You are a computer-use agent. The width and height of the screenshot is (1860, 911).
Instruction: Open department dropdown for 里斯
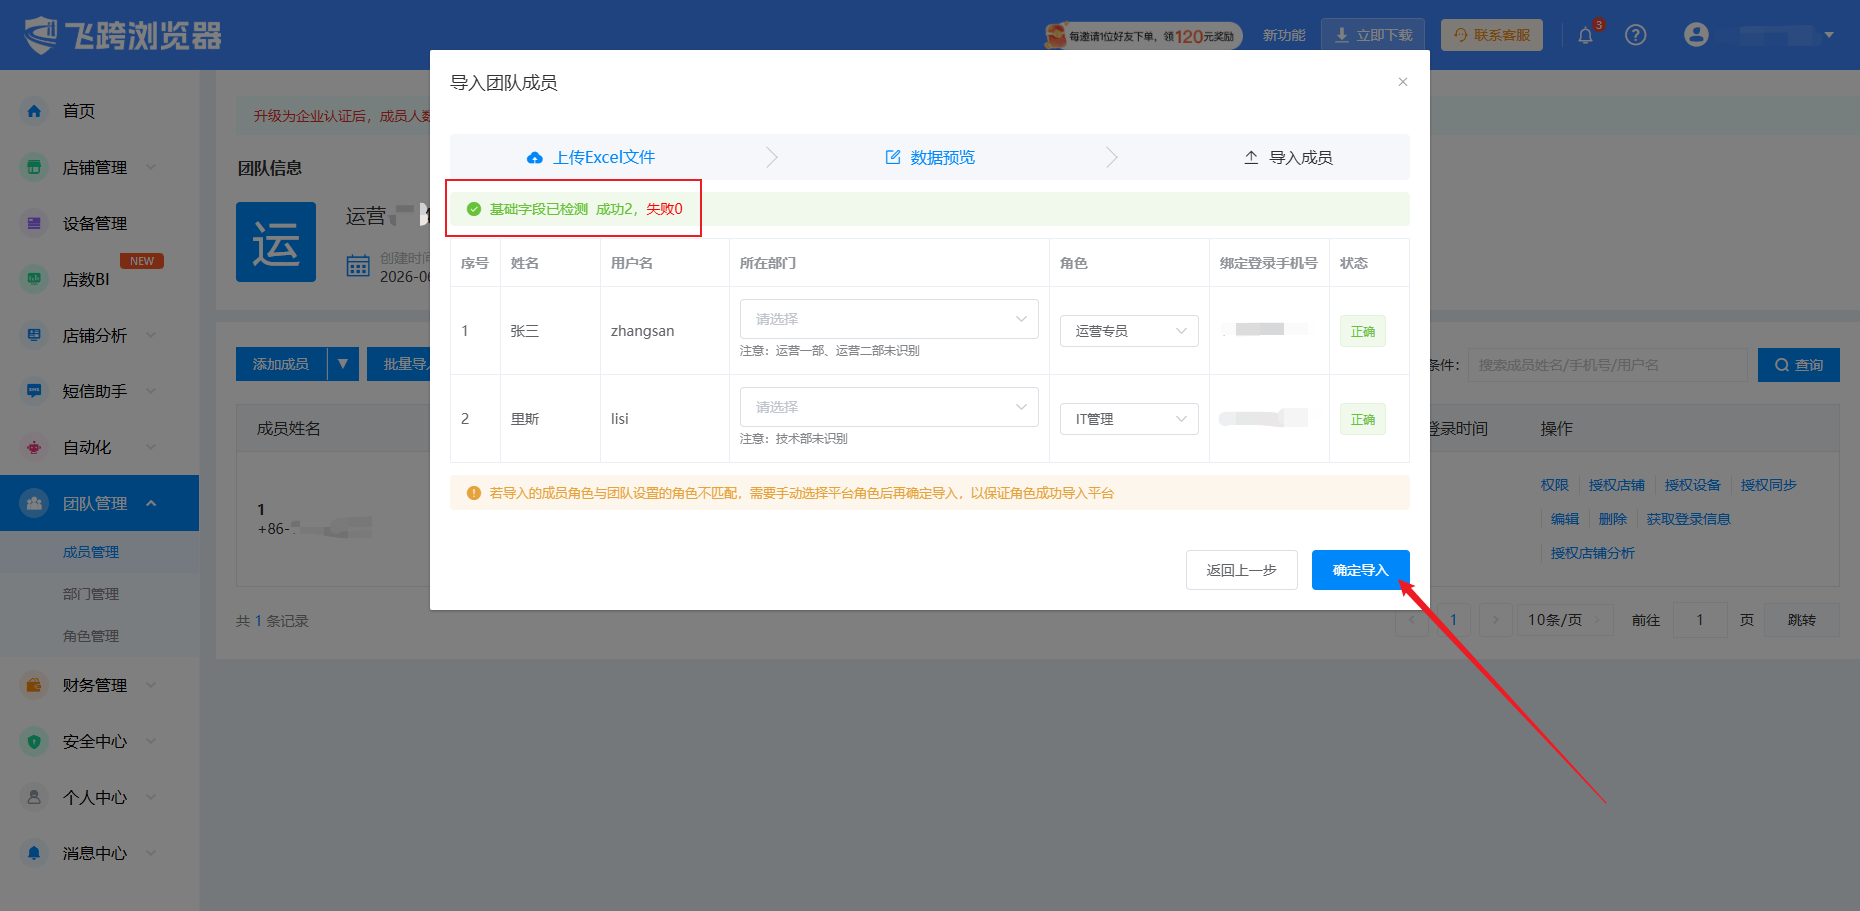[889, 407]
